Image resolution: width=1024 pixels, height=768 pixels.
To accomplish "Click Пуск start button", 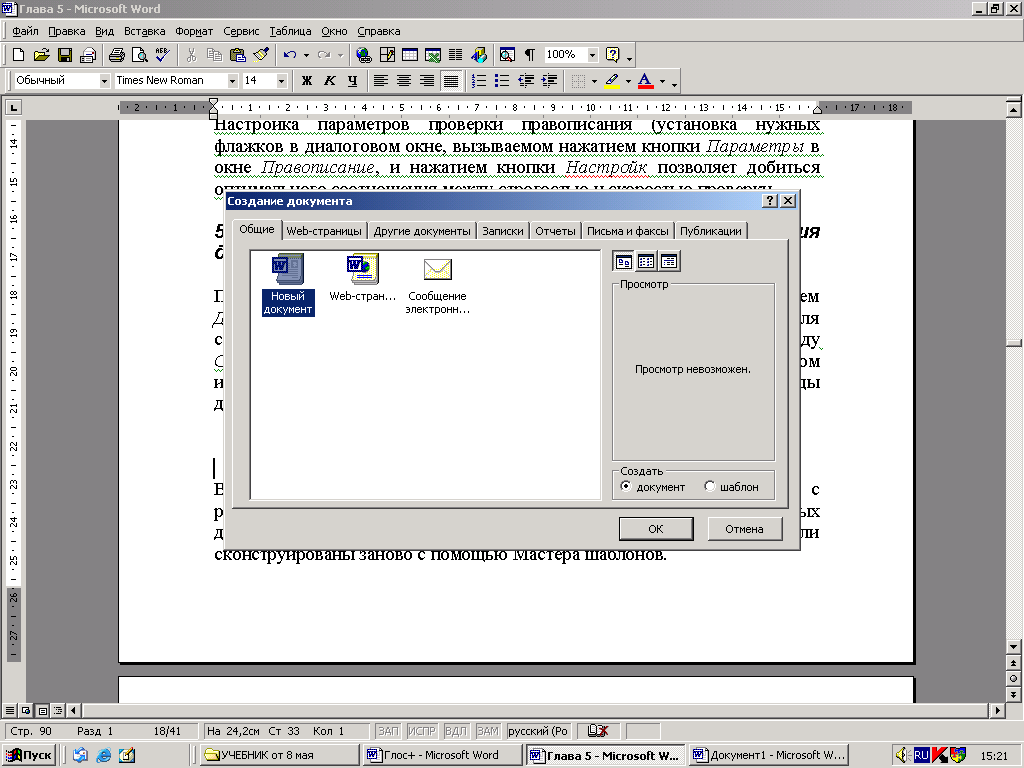I will [29, 755].
